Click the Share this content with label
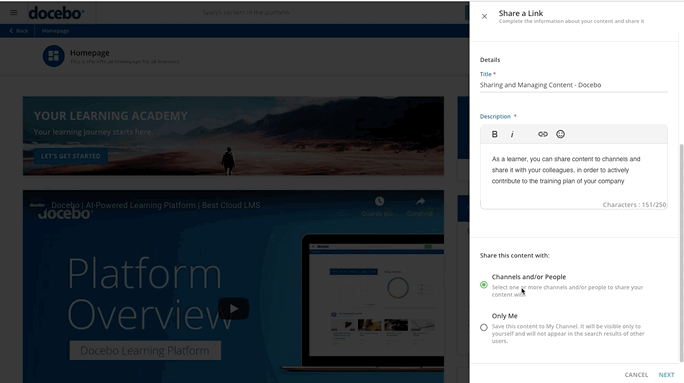The image size is (684, 383). click(515, 256)
